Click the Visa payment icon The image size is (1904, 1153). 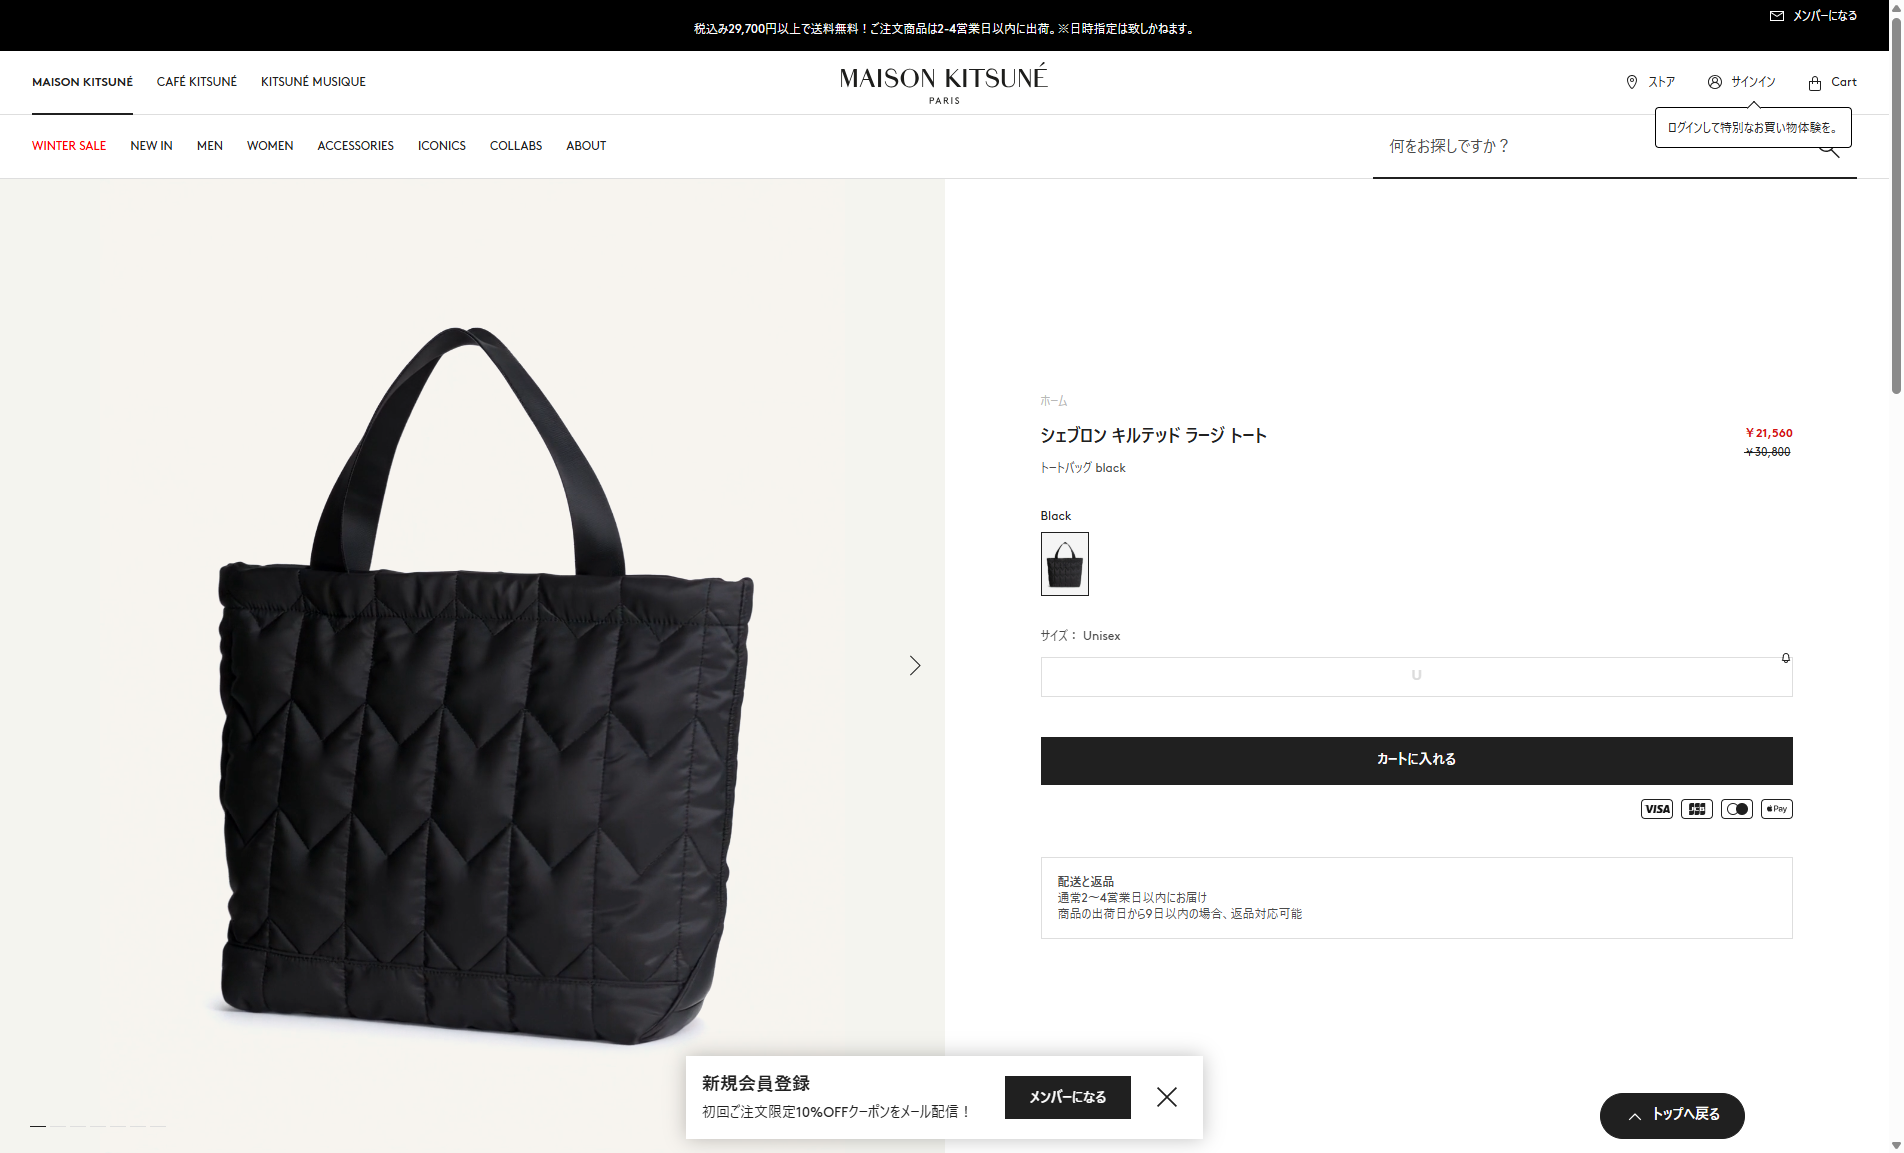[x=1657, y=809]
